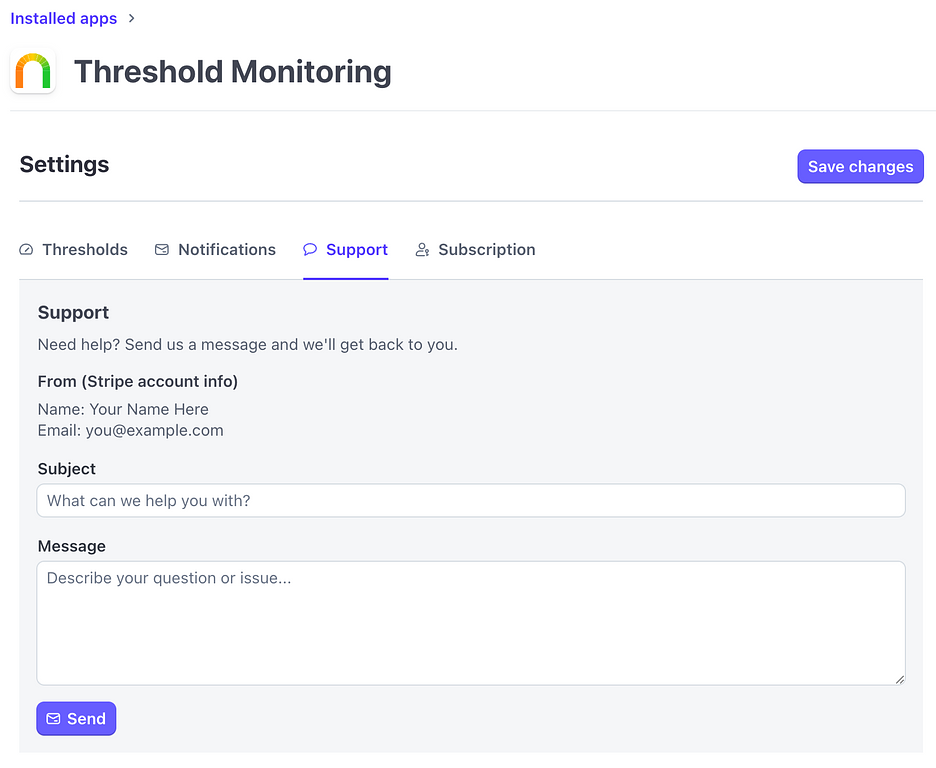
Task: Grab the Message box resize handle
Action: (899, 679)
